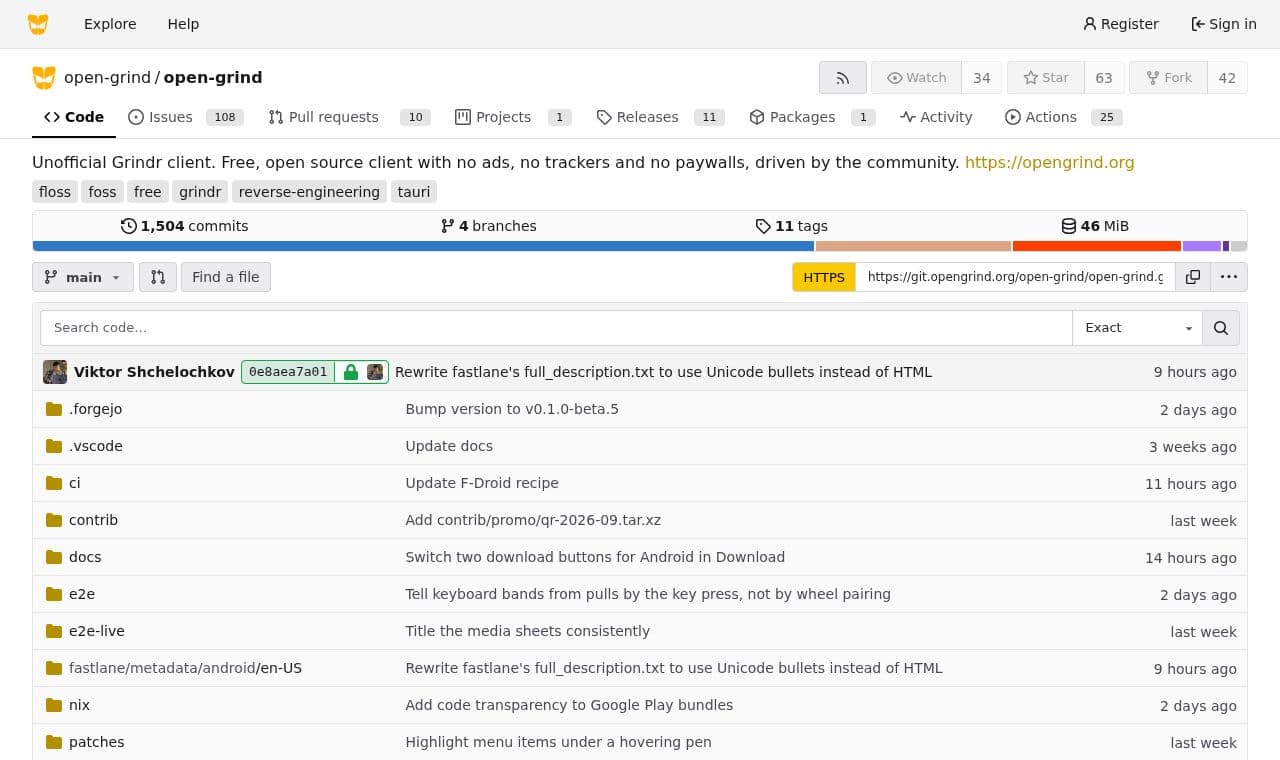The image size is (1280, 760).
Task: Open the Actions tab
Action: [1063, 117]
